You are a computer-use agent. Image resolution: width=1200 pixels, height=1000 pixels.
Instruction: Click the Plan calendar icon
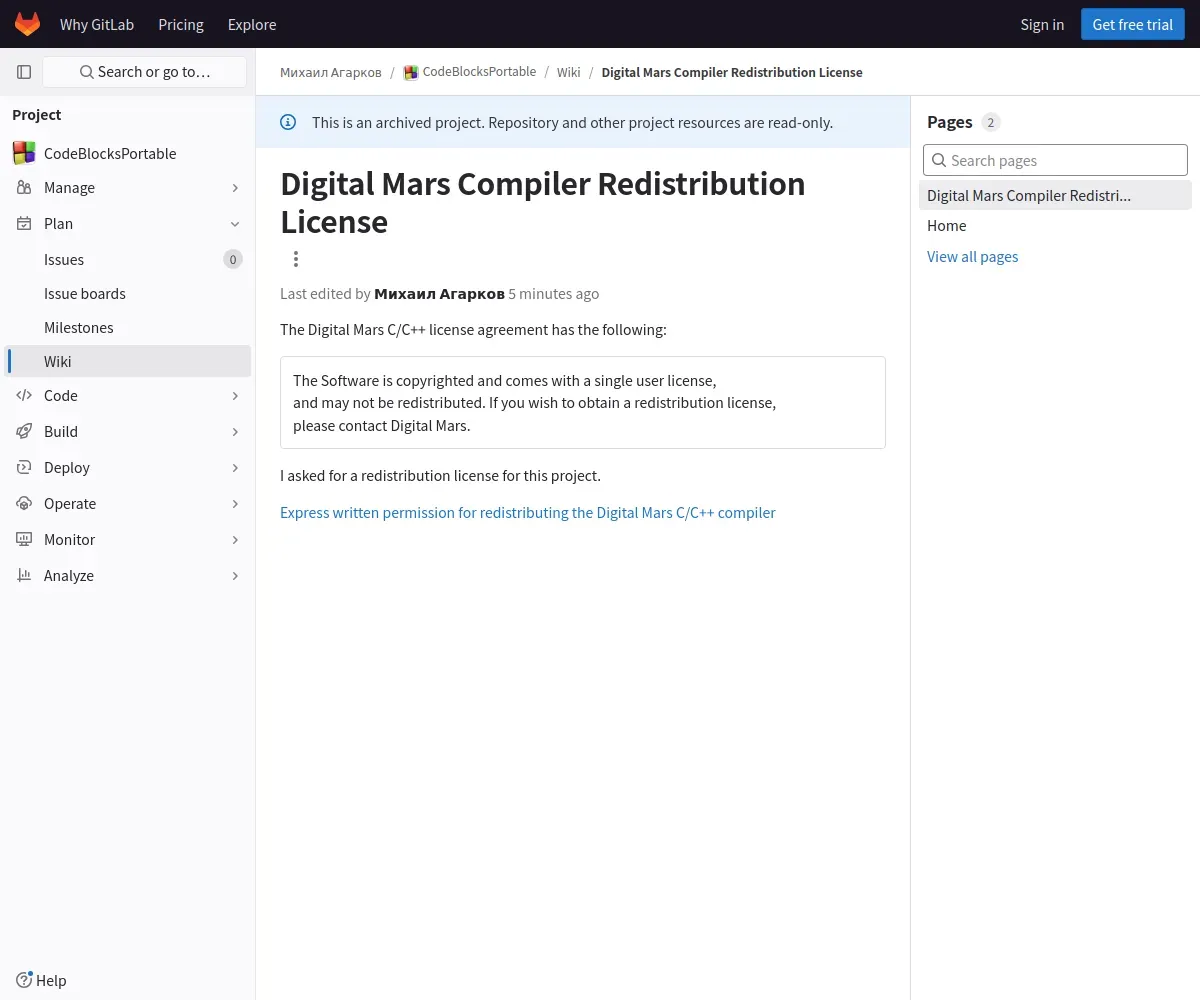(24, 223)
